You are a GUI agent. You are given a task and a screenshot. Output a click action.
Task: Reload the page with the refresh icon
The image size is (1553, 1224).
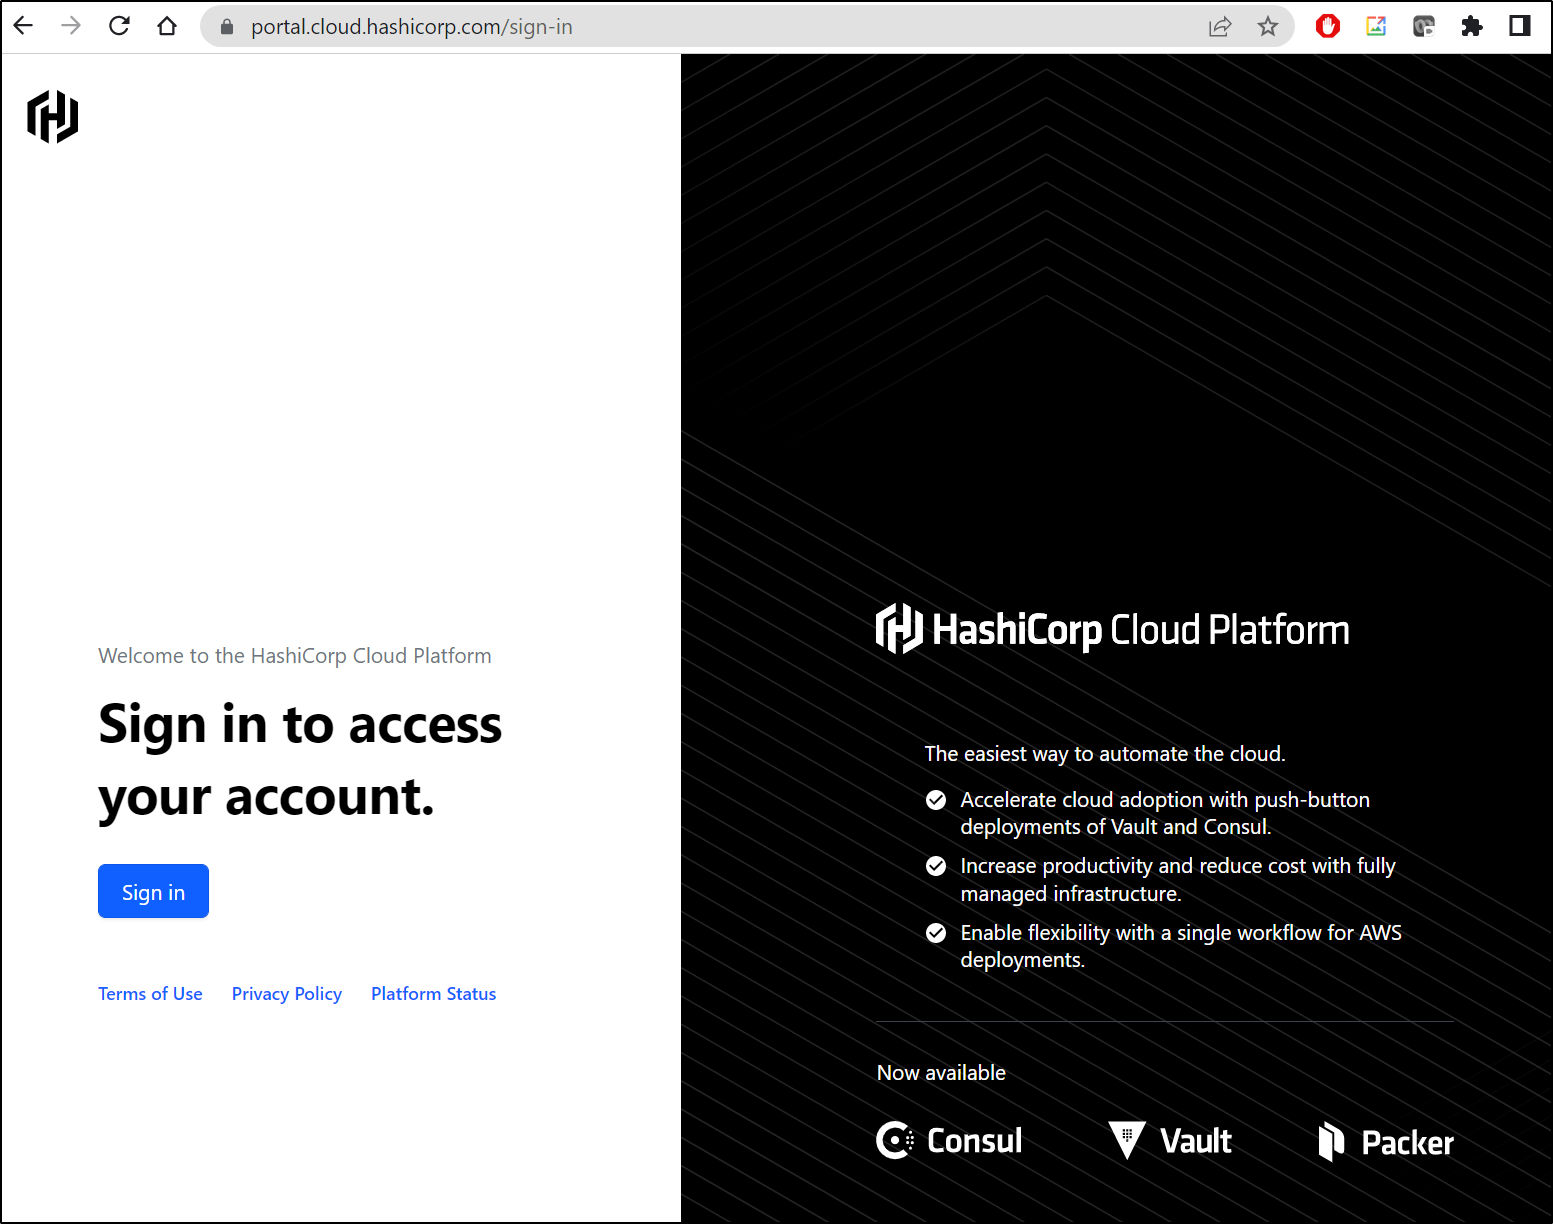(119, 26)
